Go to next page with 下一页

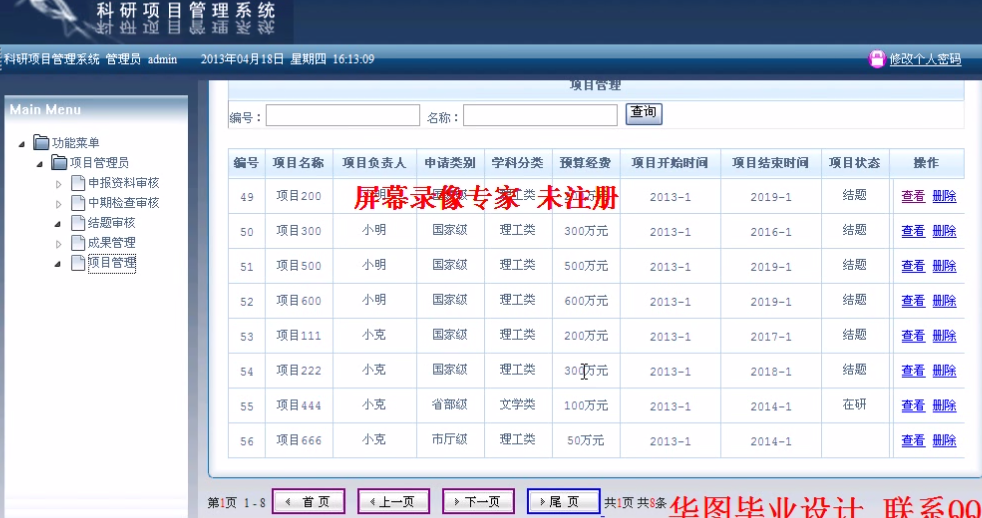pos(478,502)
